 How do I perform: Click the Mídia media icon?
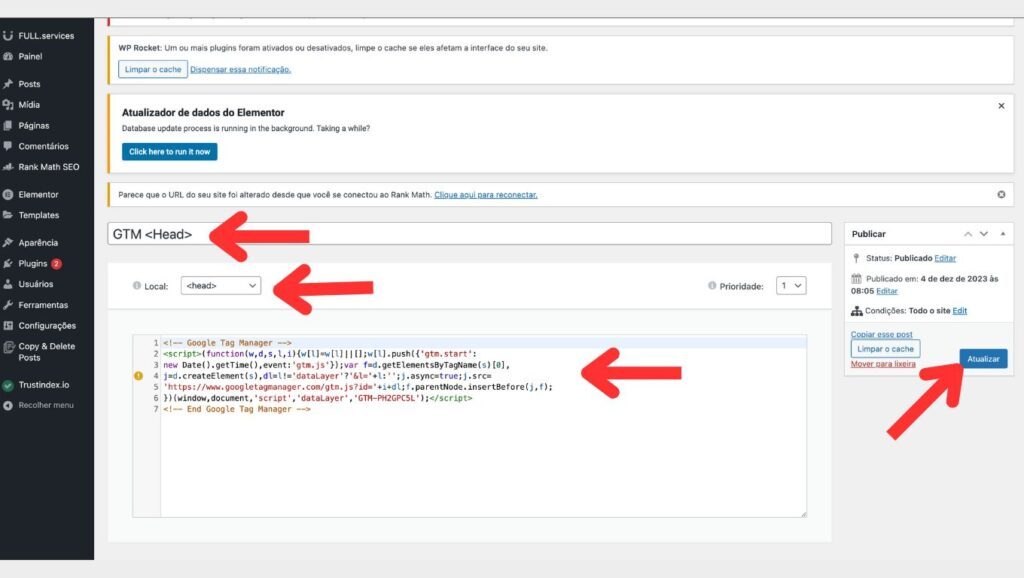pos(8,104)
